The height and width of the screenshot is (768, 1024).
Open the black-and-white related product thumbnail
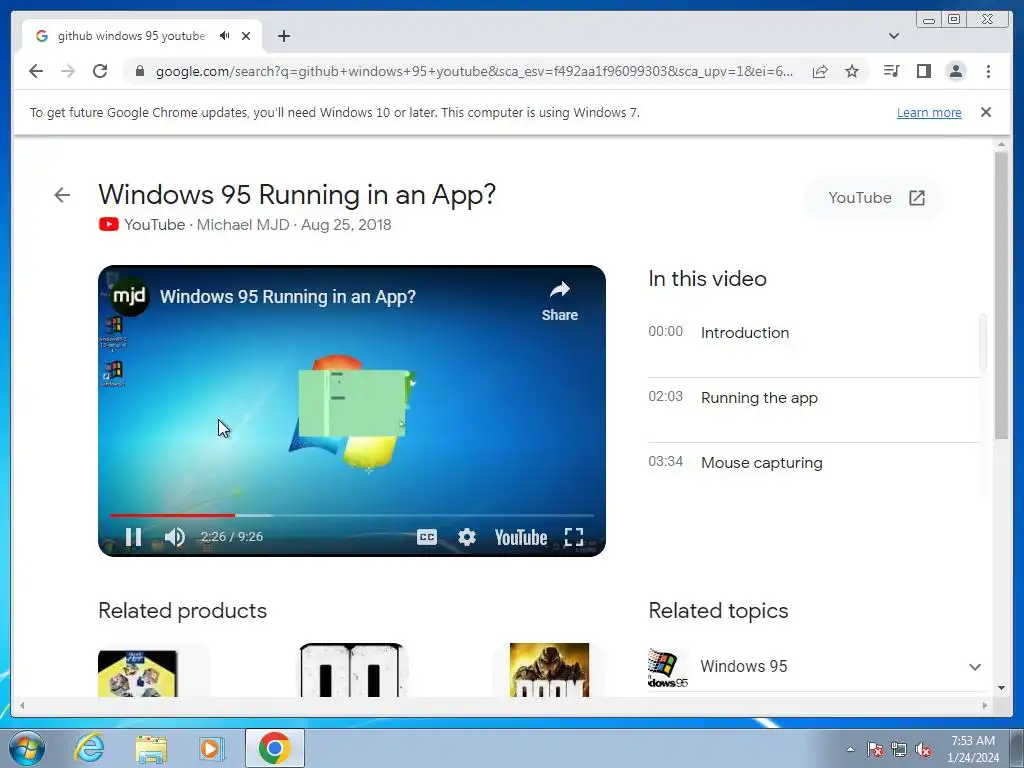pos(351,670)
